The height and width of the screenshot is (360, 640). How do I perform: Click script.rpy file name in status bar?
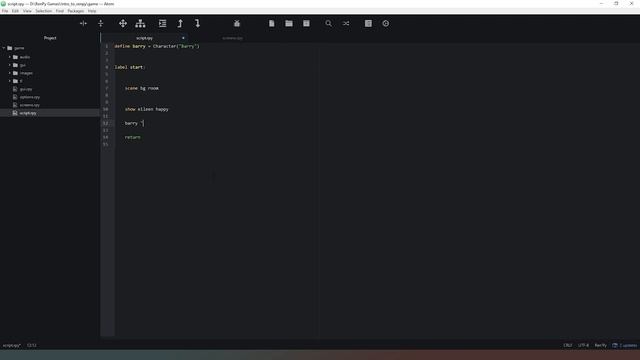click(12, 345)
